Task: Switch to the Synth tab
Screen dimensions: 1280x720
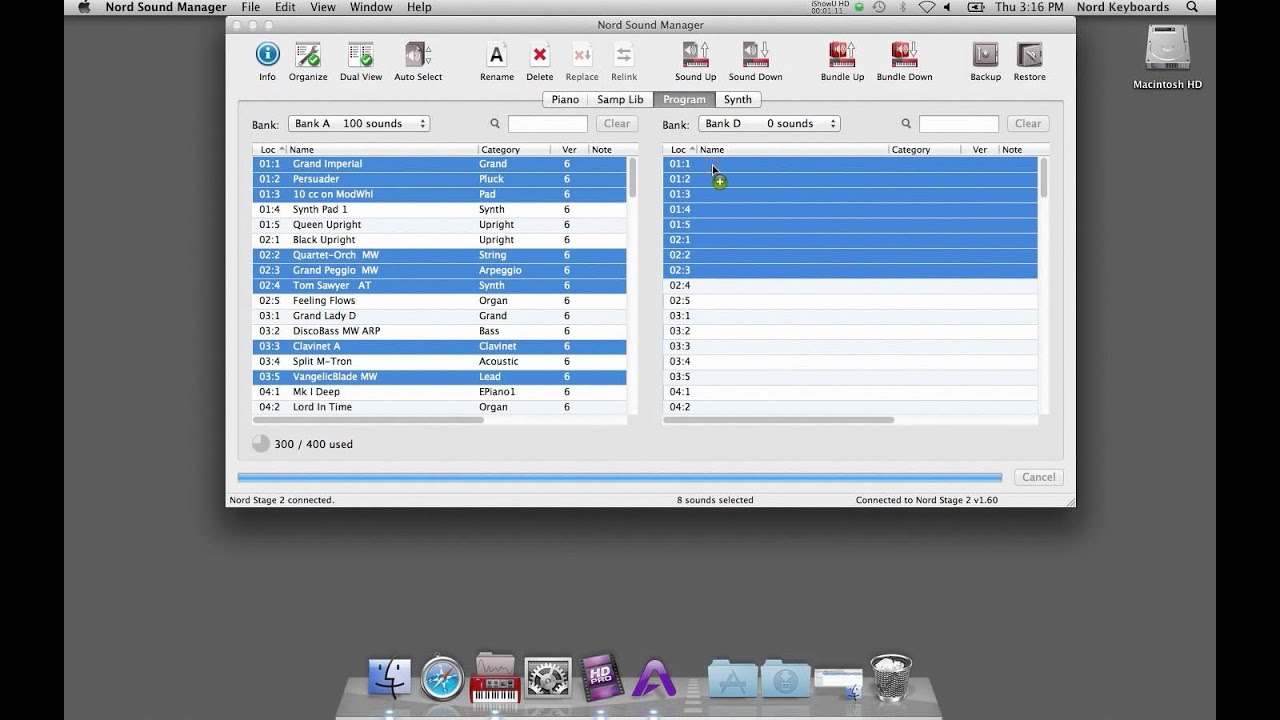Action: (738, 99)
